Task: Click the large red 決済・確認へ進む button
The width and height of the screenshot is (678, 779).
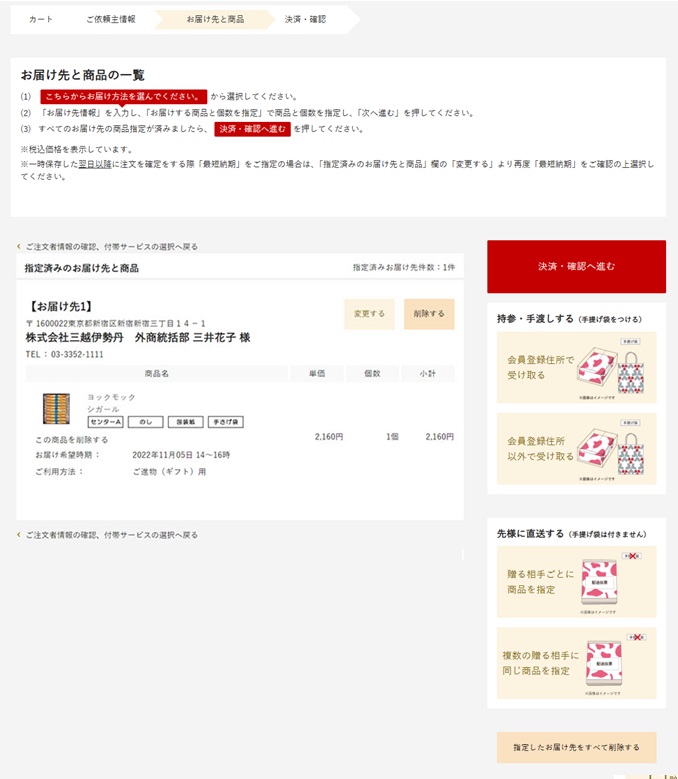Action: click(x=576, y=266)
